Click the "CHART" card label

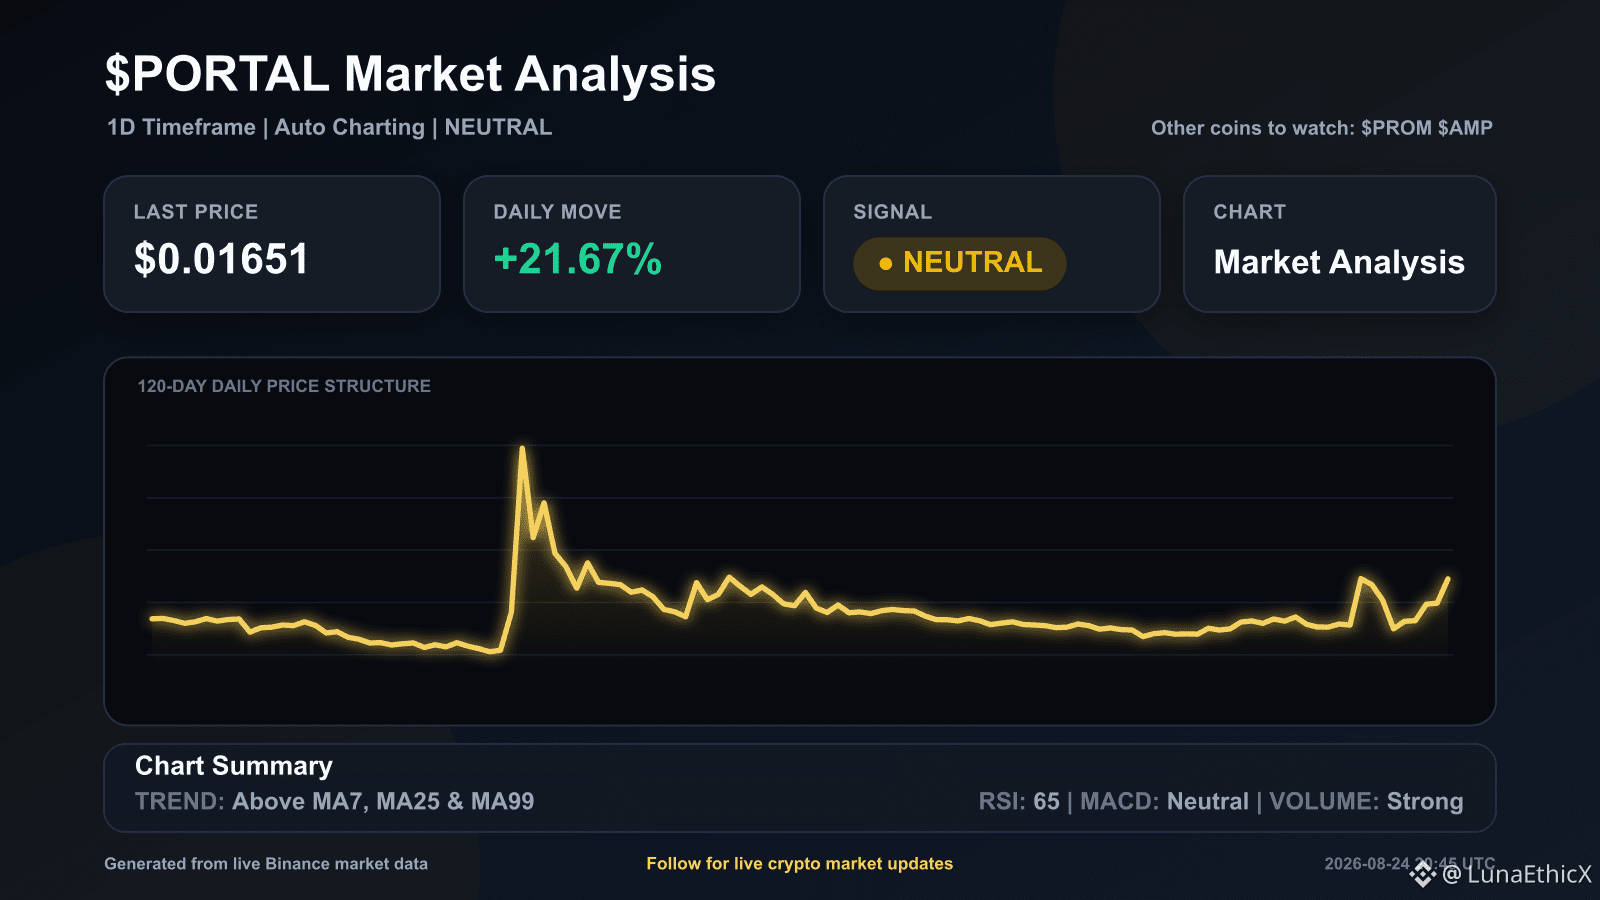[1249, 212]
